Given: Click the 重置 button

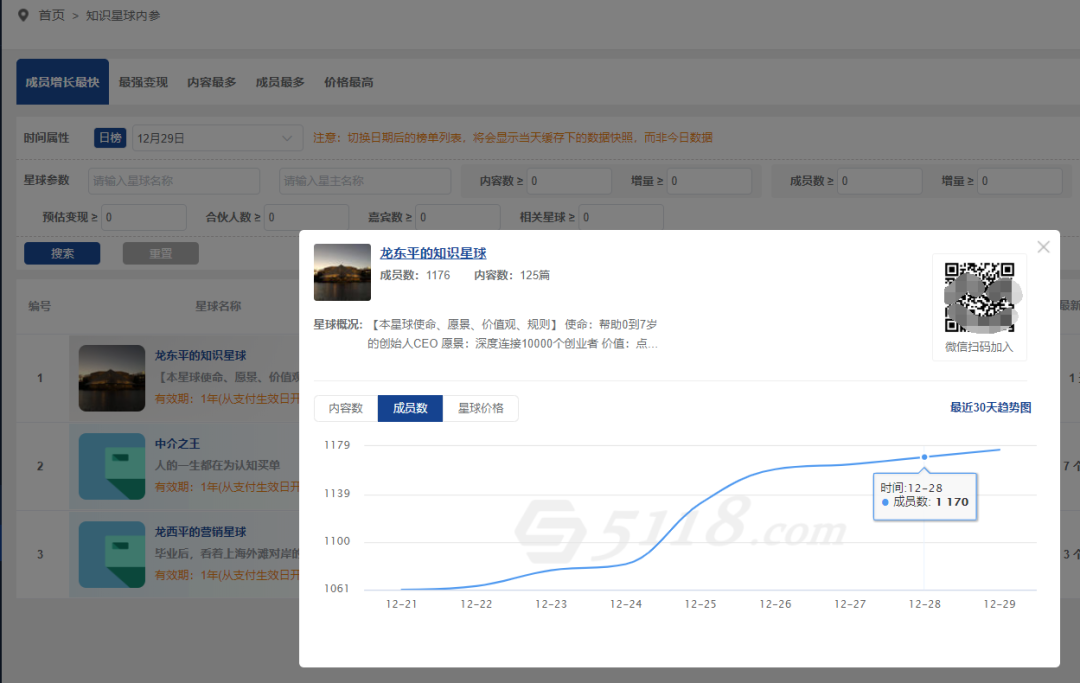Looking at the screenshot, I should [x=160, y=253].
